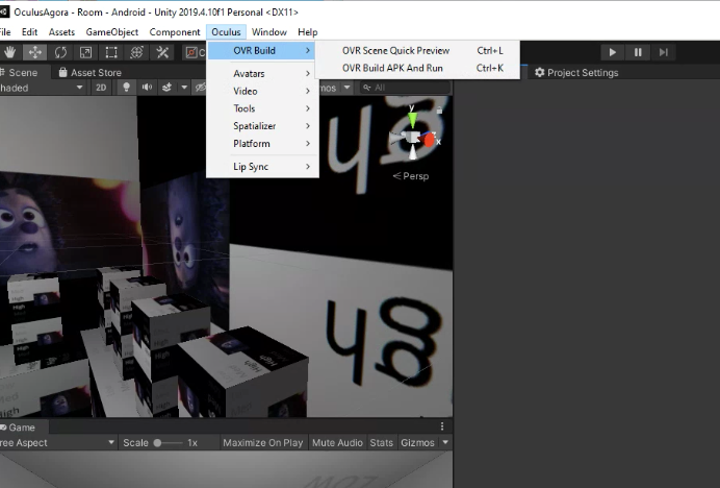Viewport: 720px width, 488px height.
Task: Open the Assets menu
Action: [x=62, y=32]
